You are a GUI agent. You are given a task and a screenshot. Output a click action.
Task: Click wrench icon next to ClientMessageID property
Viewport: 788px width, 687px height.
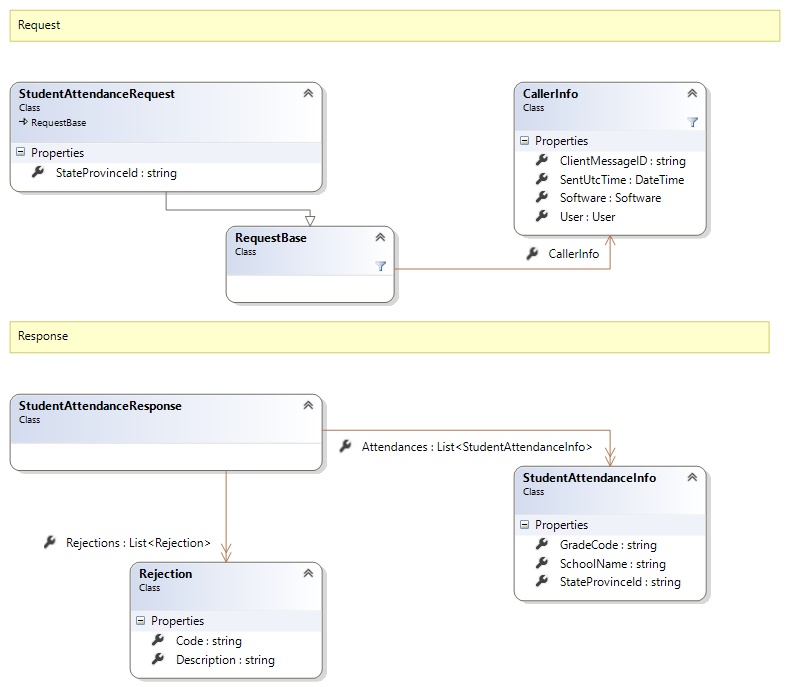pos(542,160)
